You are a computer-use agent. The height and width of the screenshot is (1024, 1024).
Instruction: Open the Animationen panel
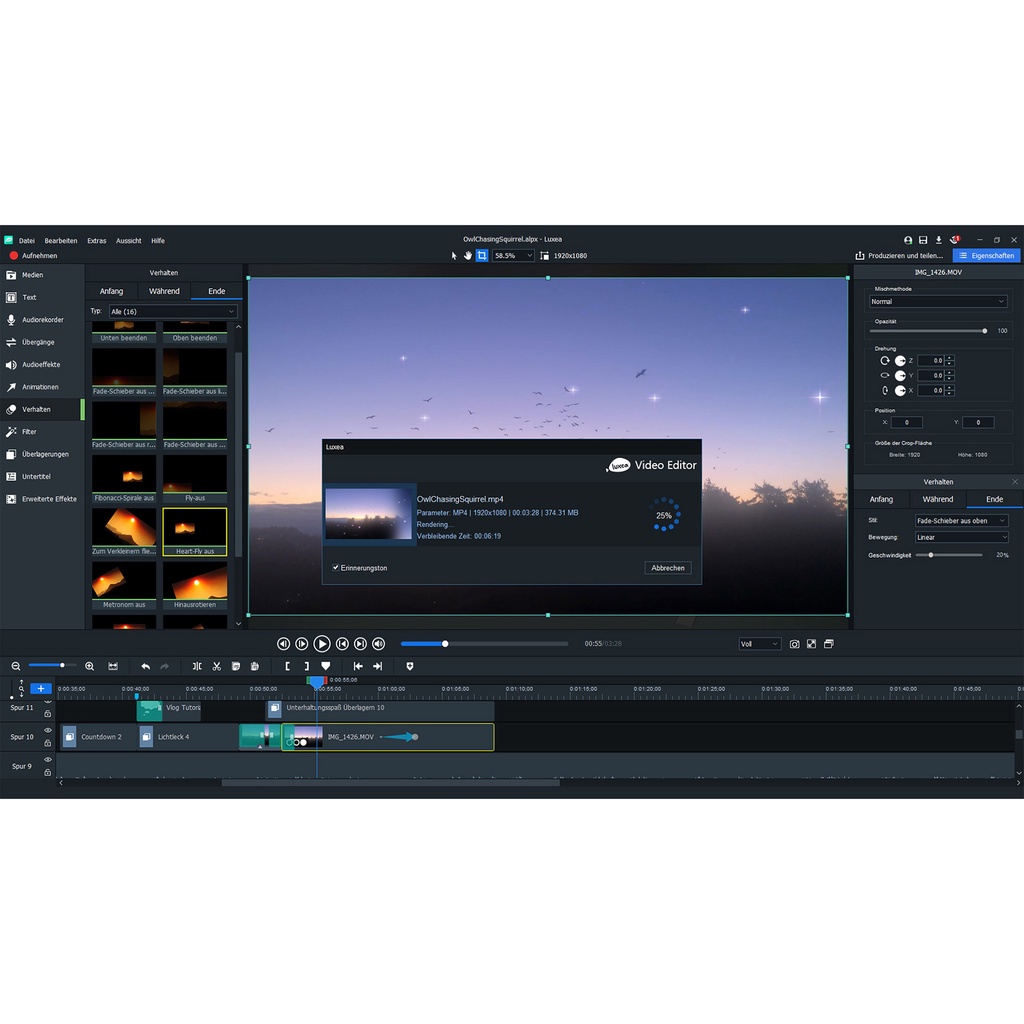point(42,387)
